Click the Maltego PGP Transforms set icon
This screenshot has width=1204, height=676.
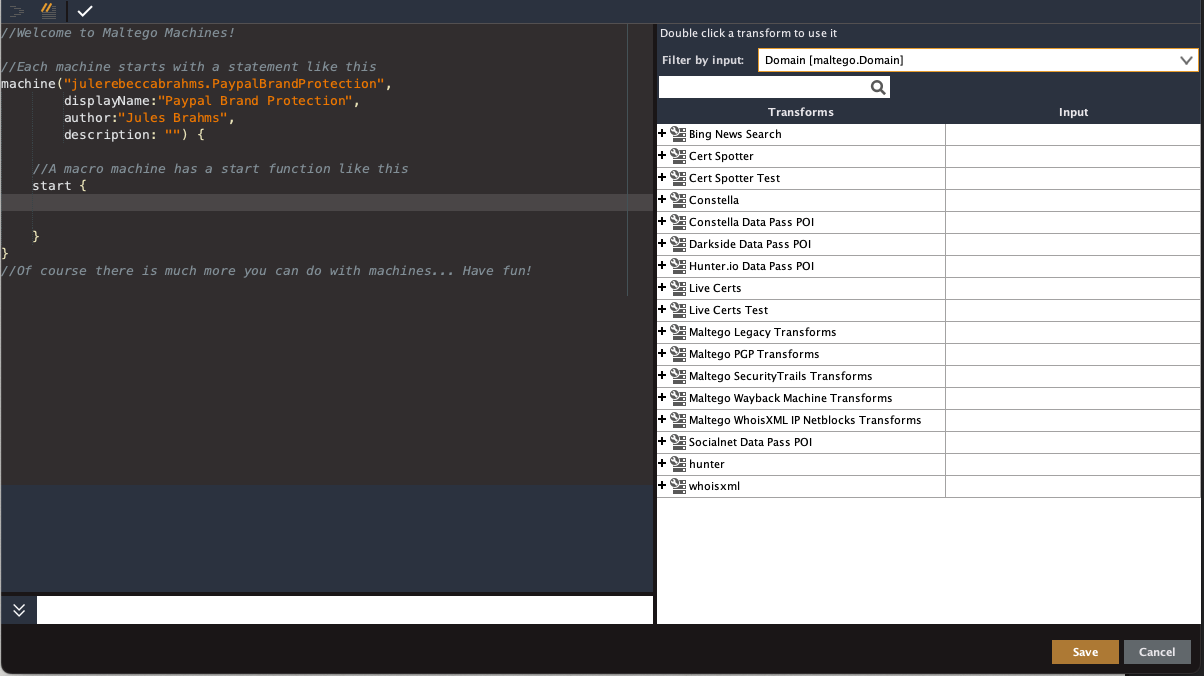coord(678,354)
